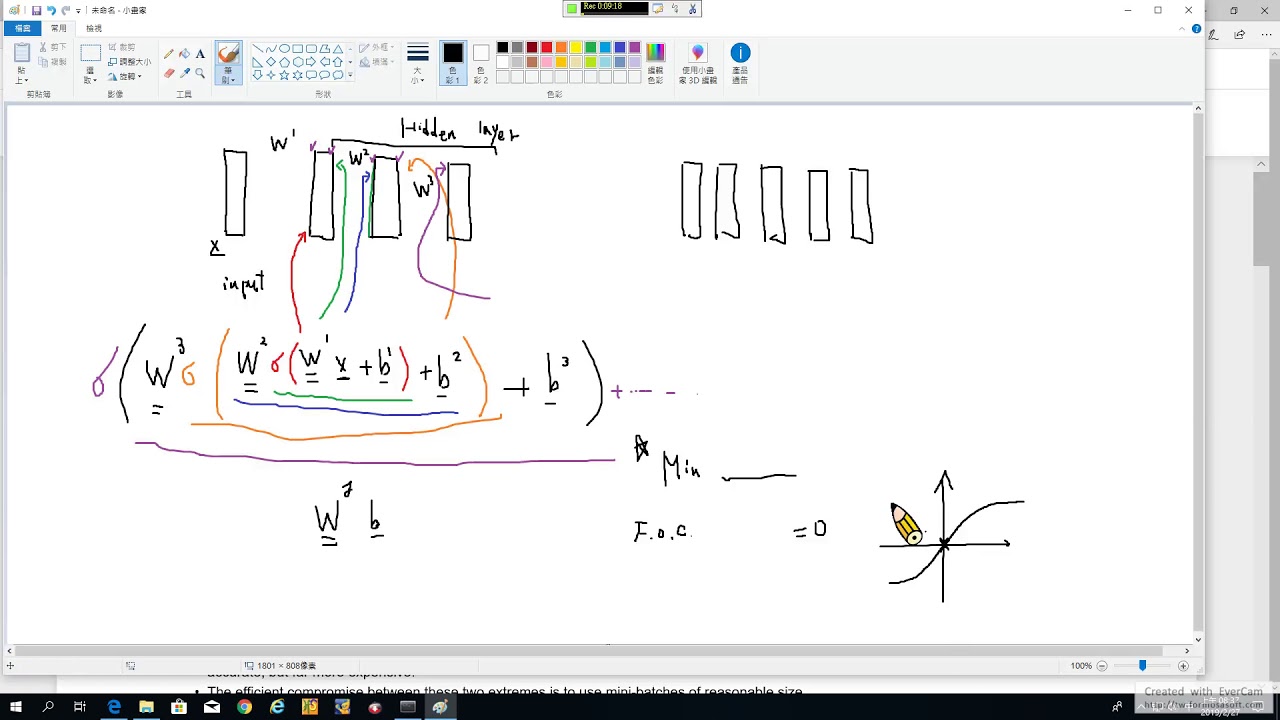Click the Redo arrow in the title bar
Screen dimensions: 1280x720
tap(65, 10)
